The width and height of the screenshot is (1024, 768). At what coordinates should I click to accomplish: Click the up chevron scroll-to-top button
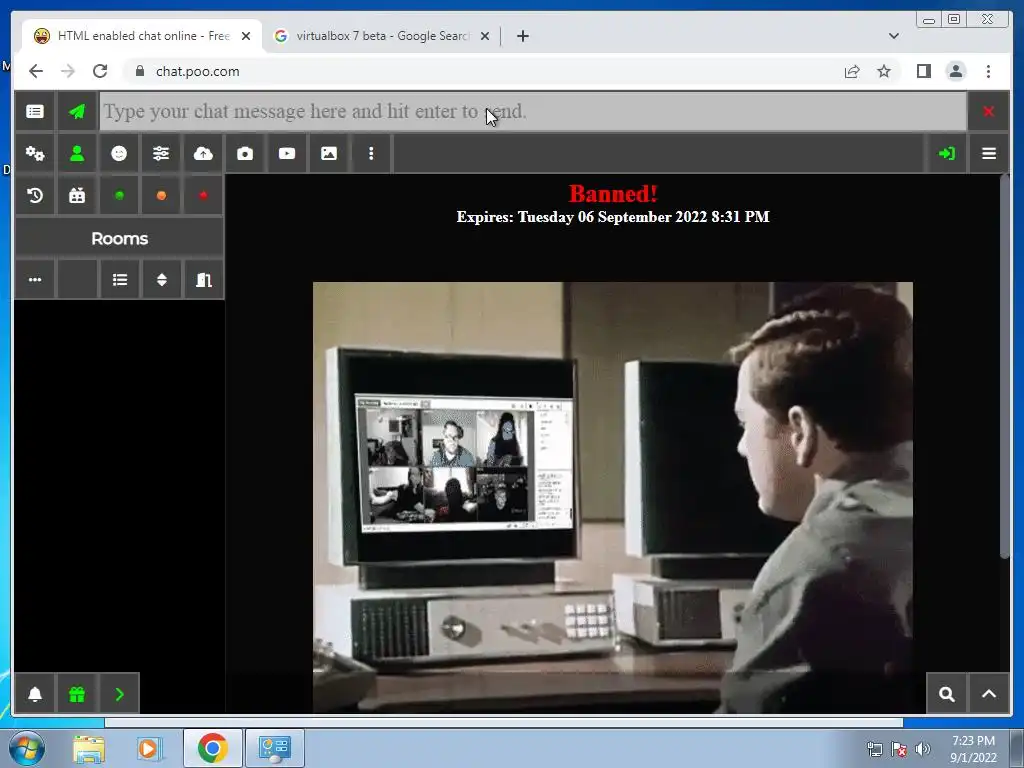click(x=989, y=694)
